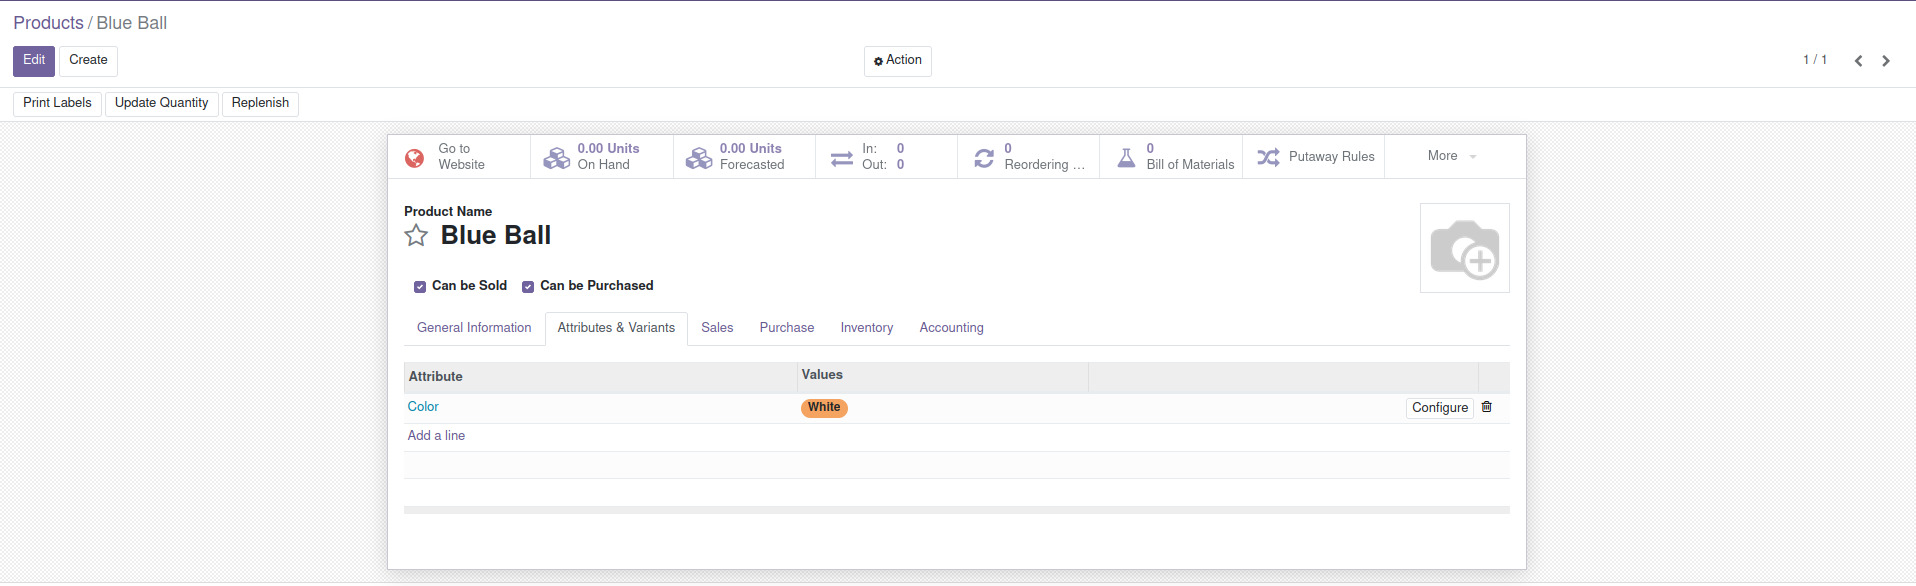Image resolution: width=1916 pixels, height=586 pixels.
Task: Click the product image camera placeholder
Action: point(1465,248)
